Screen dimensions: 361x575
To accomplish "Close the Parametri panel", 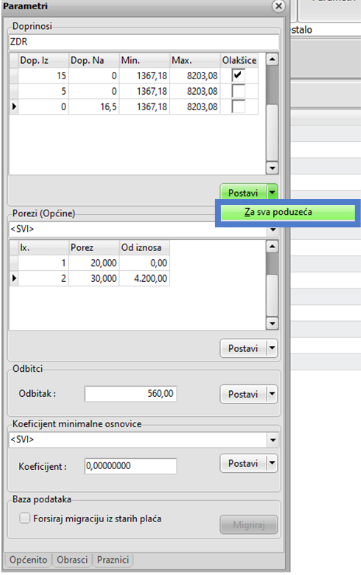I will click(279, 6).
